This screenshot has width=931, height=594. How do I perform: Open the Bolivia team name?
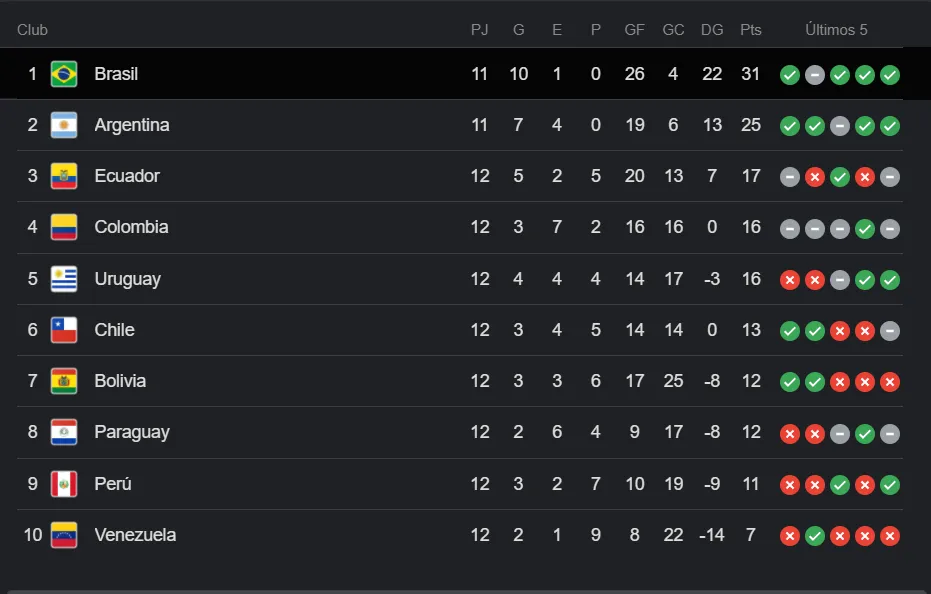[120, 381]
